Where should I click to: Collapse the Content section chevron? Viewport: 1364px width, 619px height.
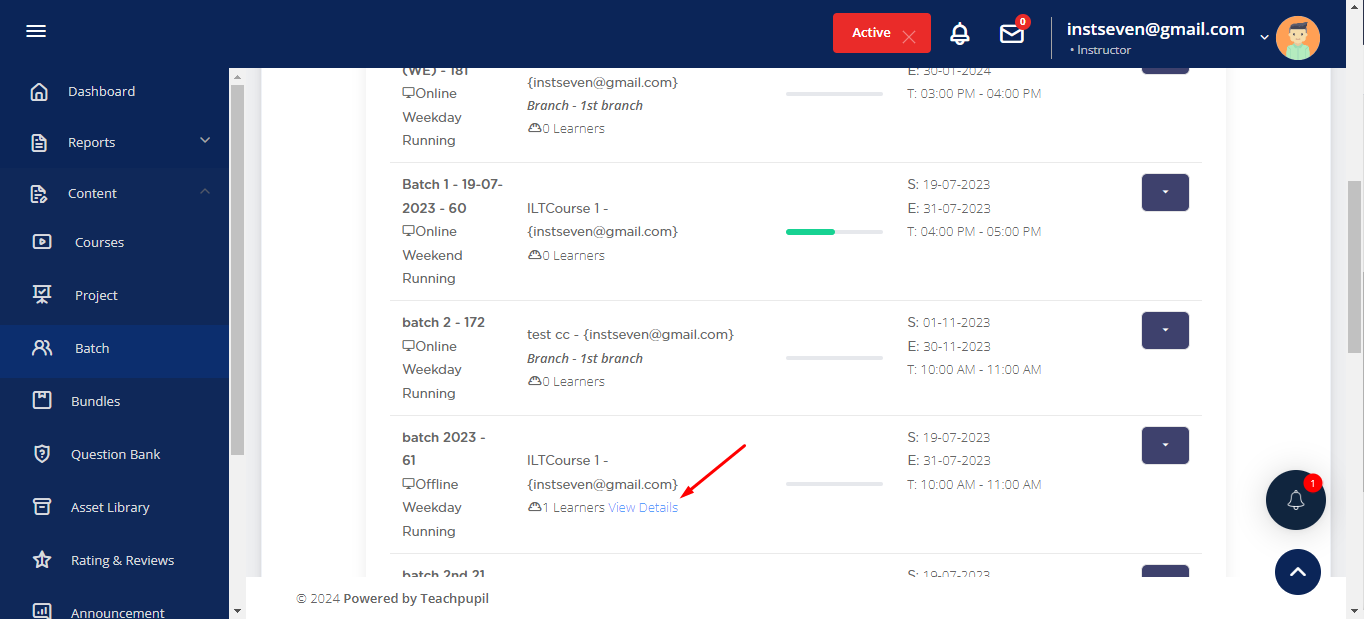click(205, 192)
